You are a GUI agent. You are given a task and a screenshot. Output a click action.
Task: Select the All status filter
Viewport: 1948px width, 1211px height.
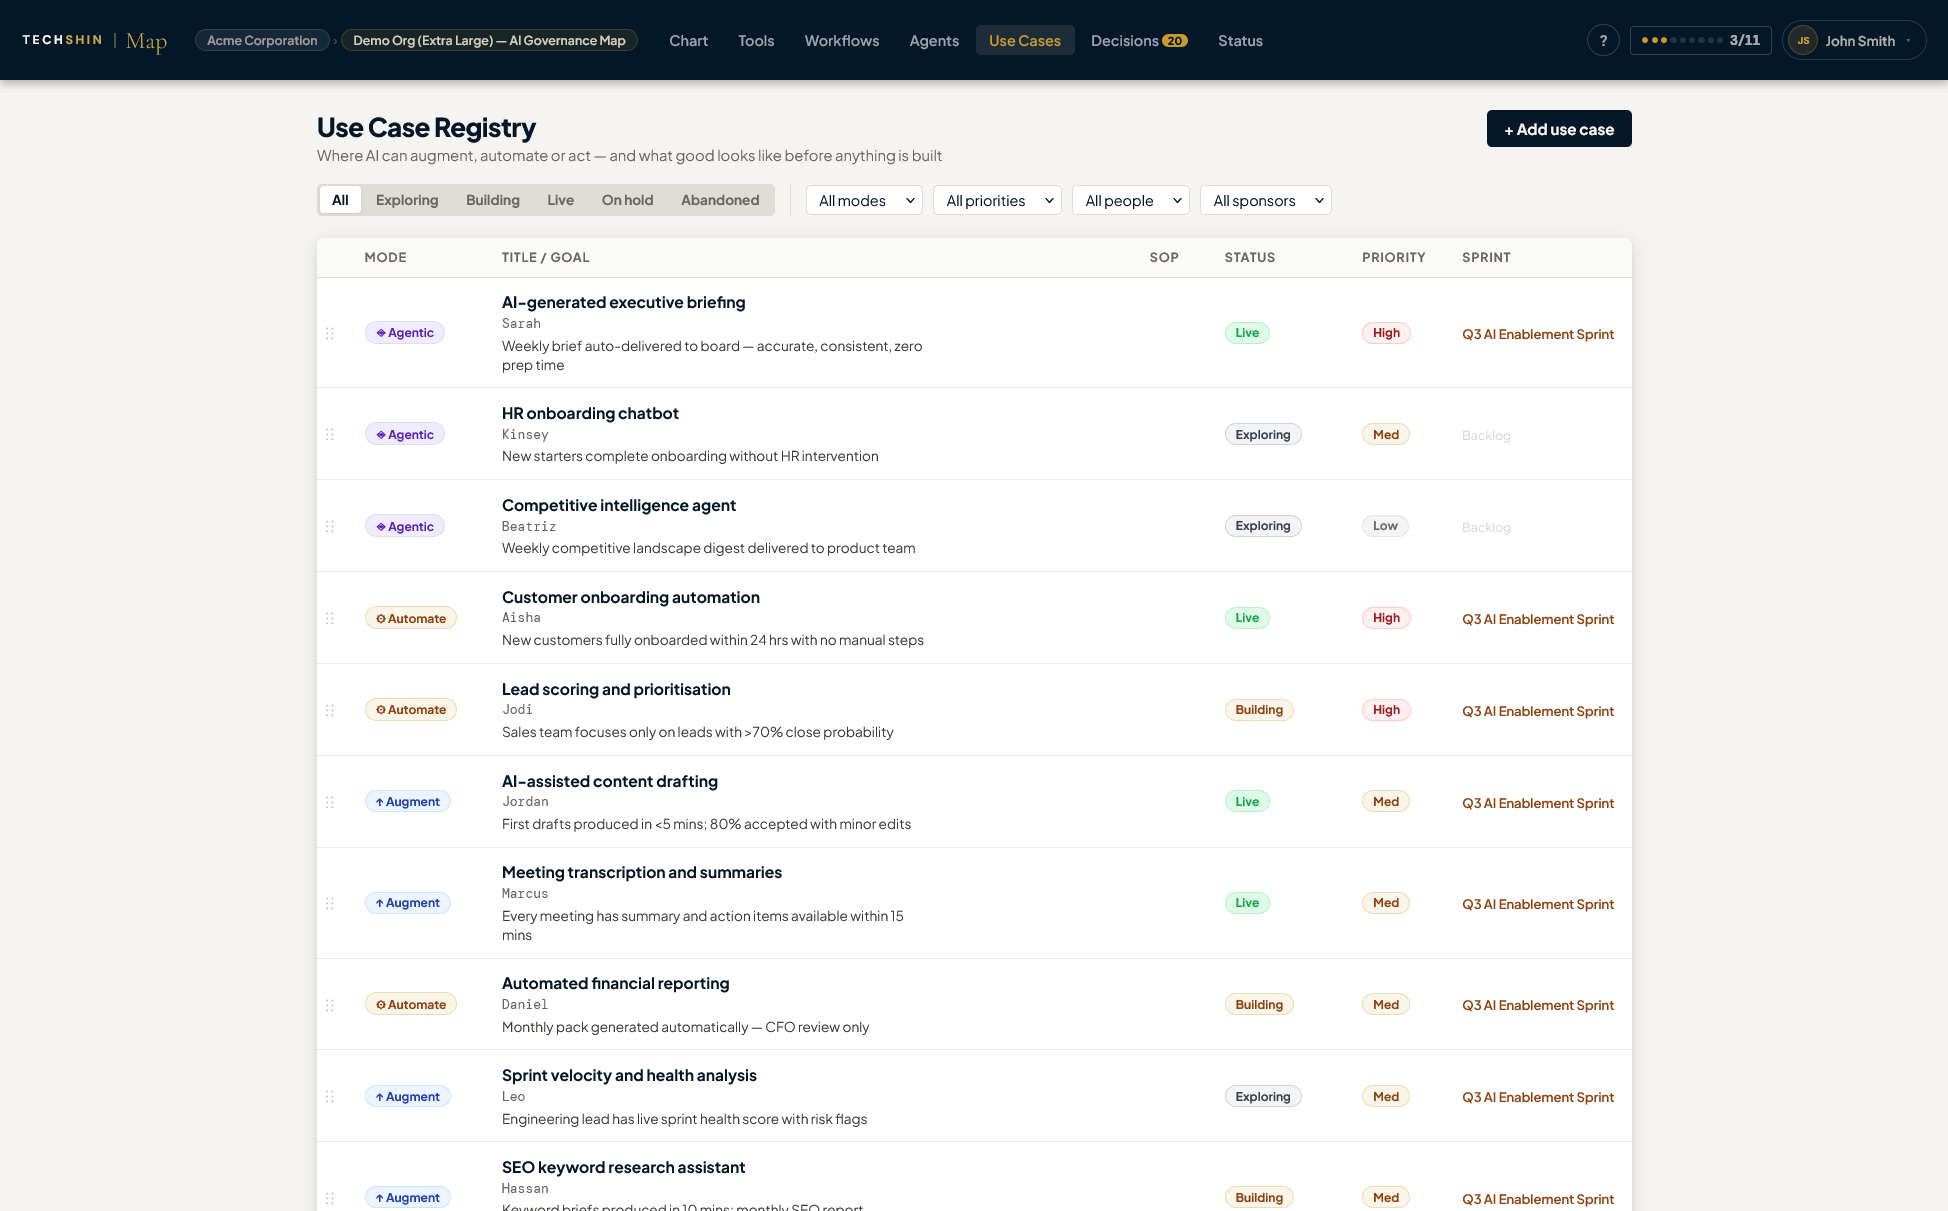coord(340,200)
